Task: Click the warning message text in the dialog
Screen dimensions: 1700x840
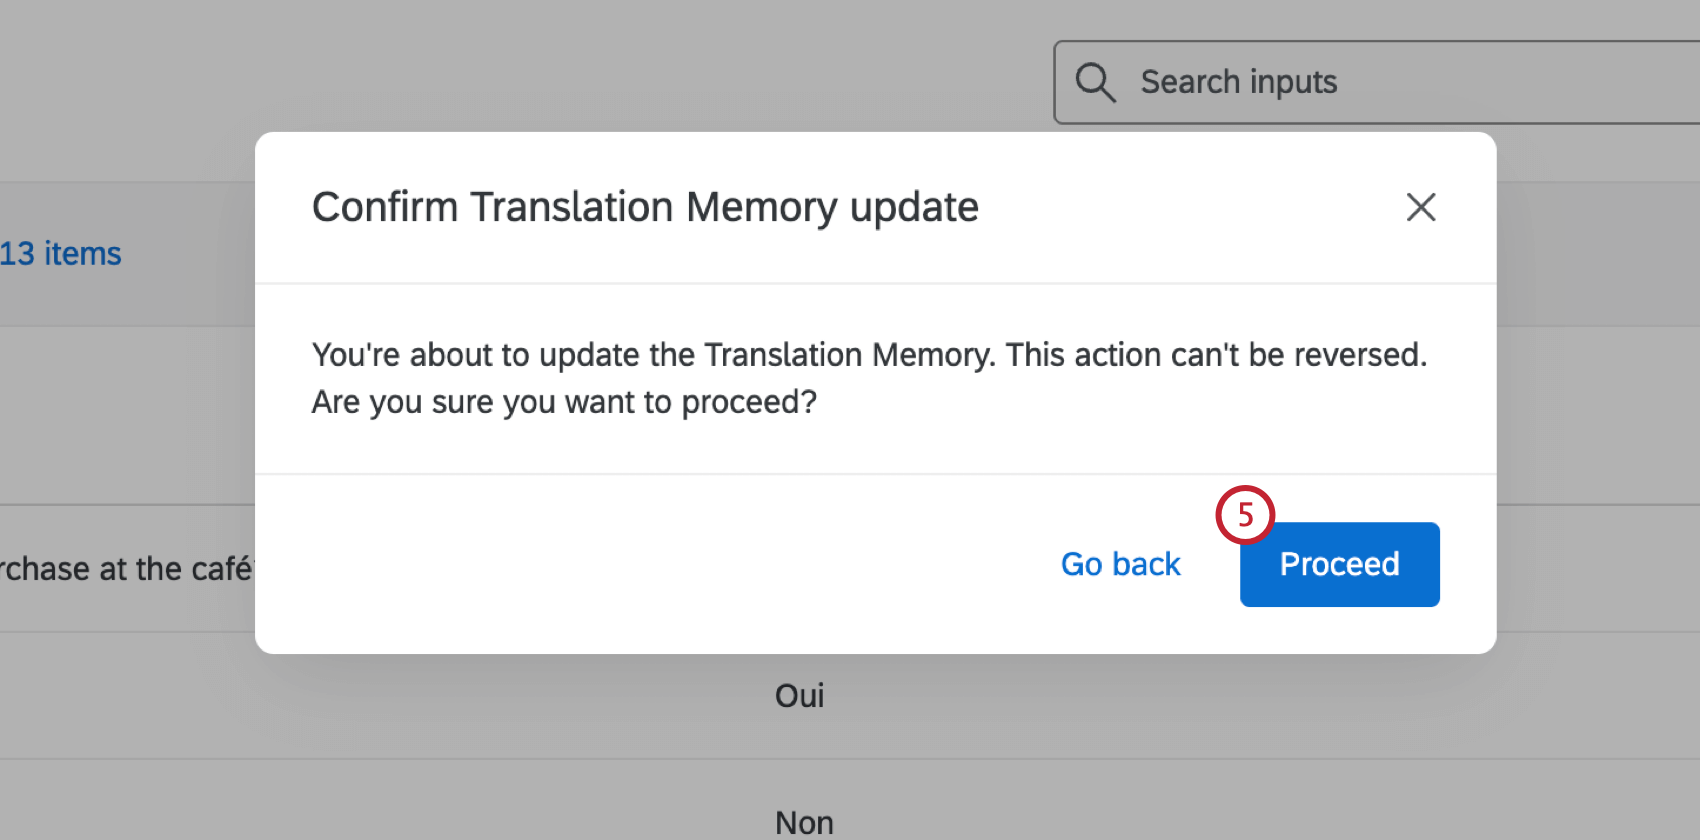Action: (x=870, y=377)
